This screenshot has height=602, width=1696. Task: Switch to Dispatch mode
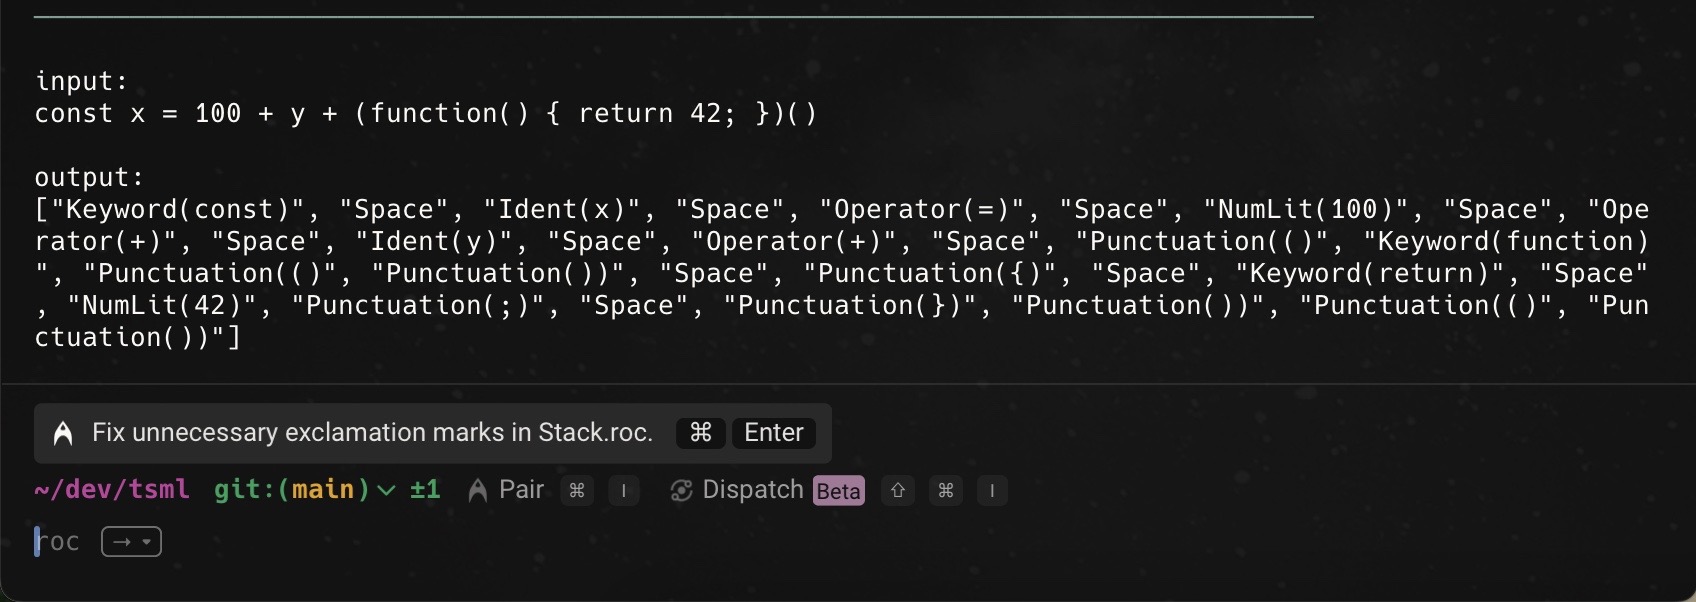(x=753, y=490)
